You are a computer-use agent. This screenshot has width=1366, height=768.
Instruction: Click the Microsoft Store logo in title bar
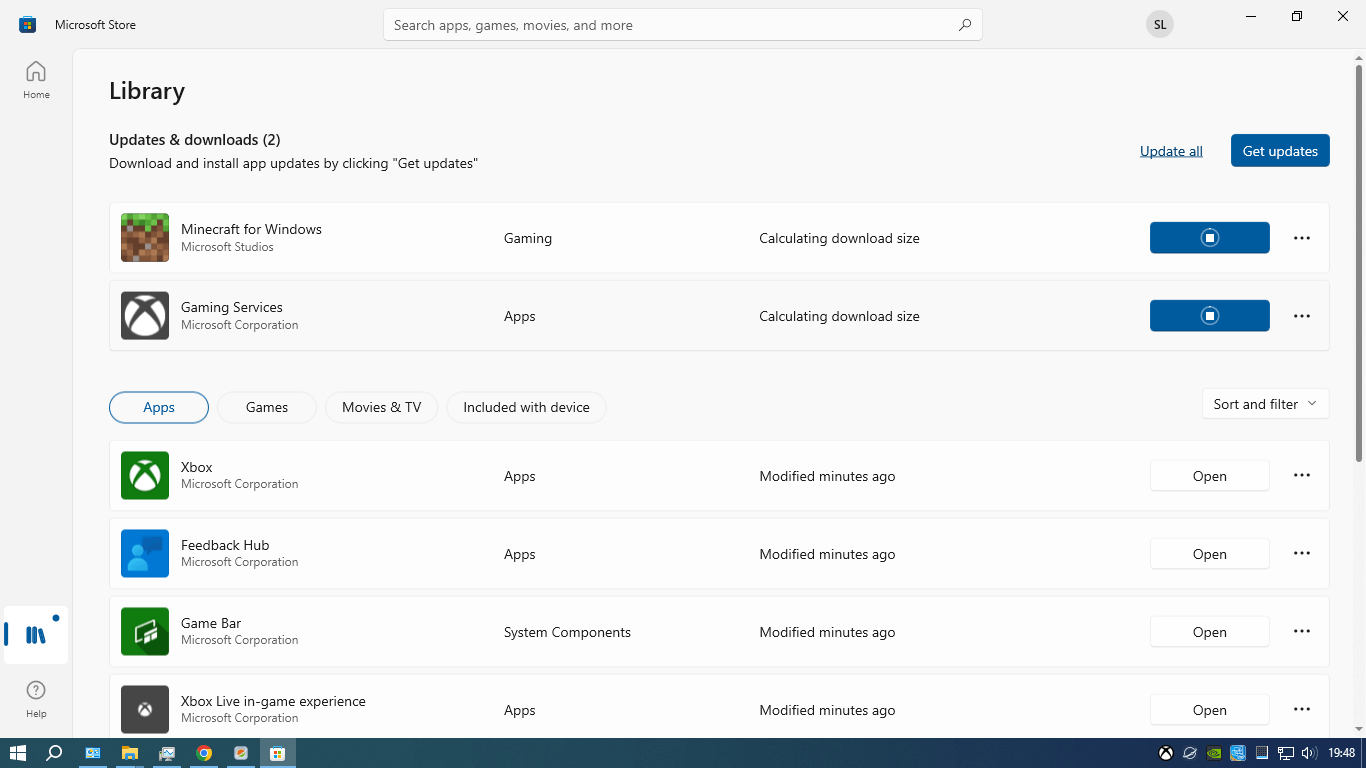pyautogui.click(x=28, y=24)
